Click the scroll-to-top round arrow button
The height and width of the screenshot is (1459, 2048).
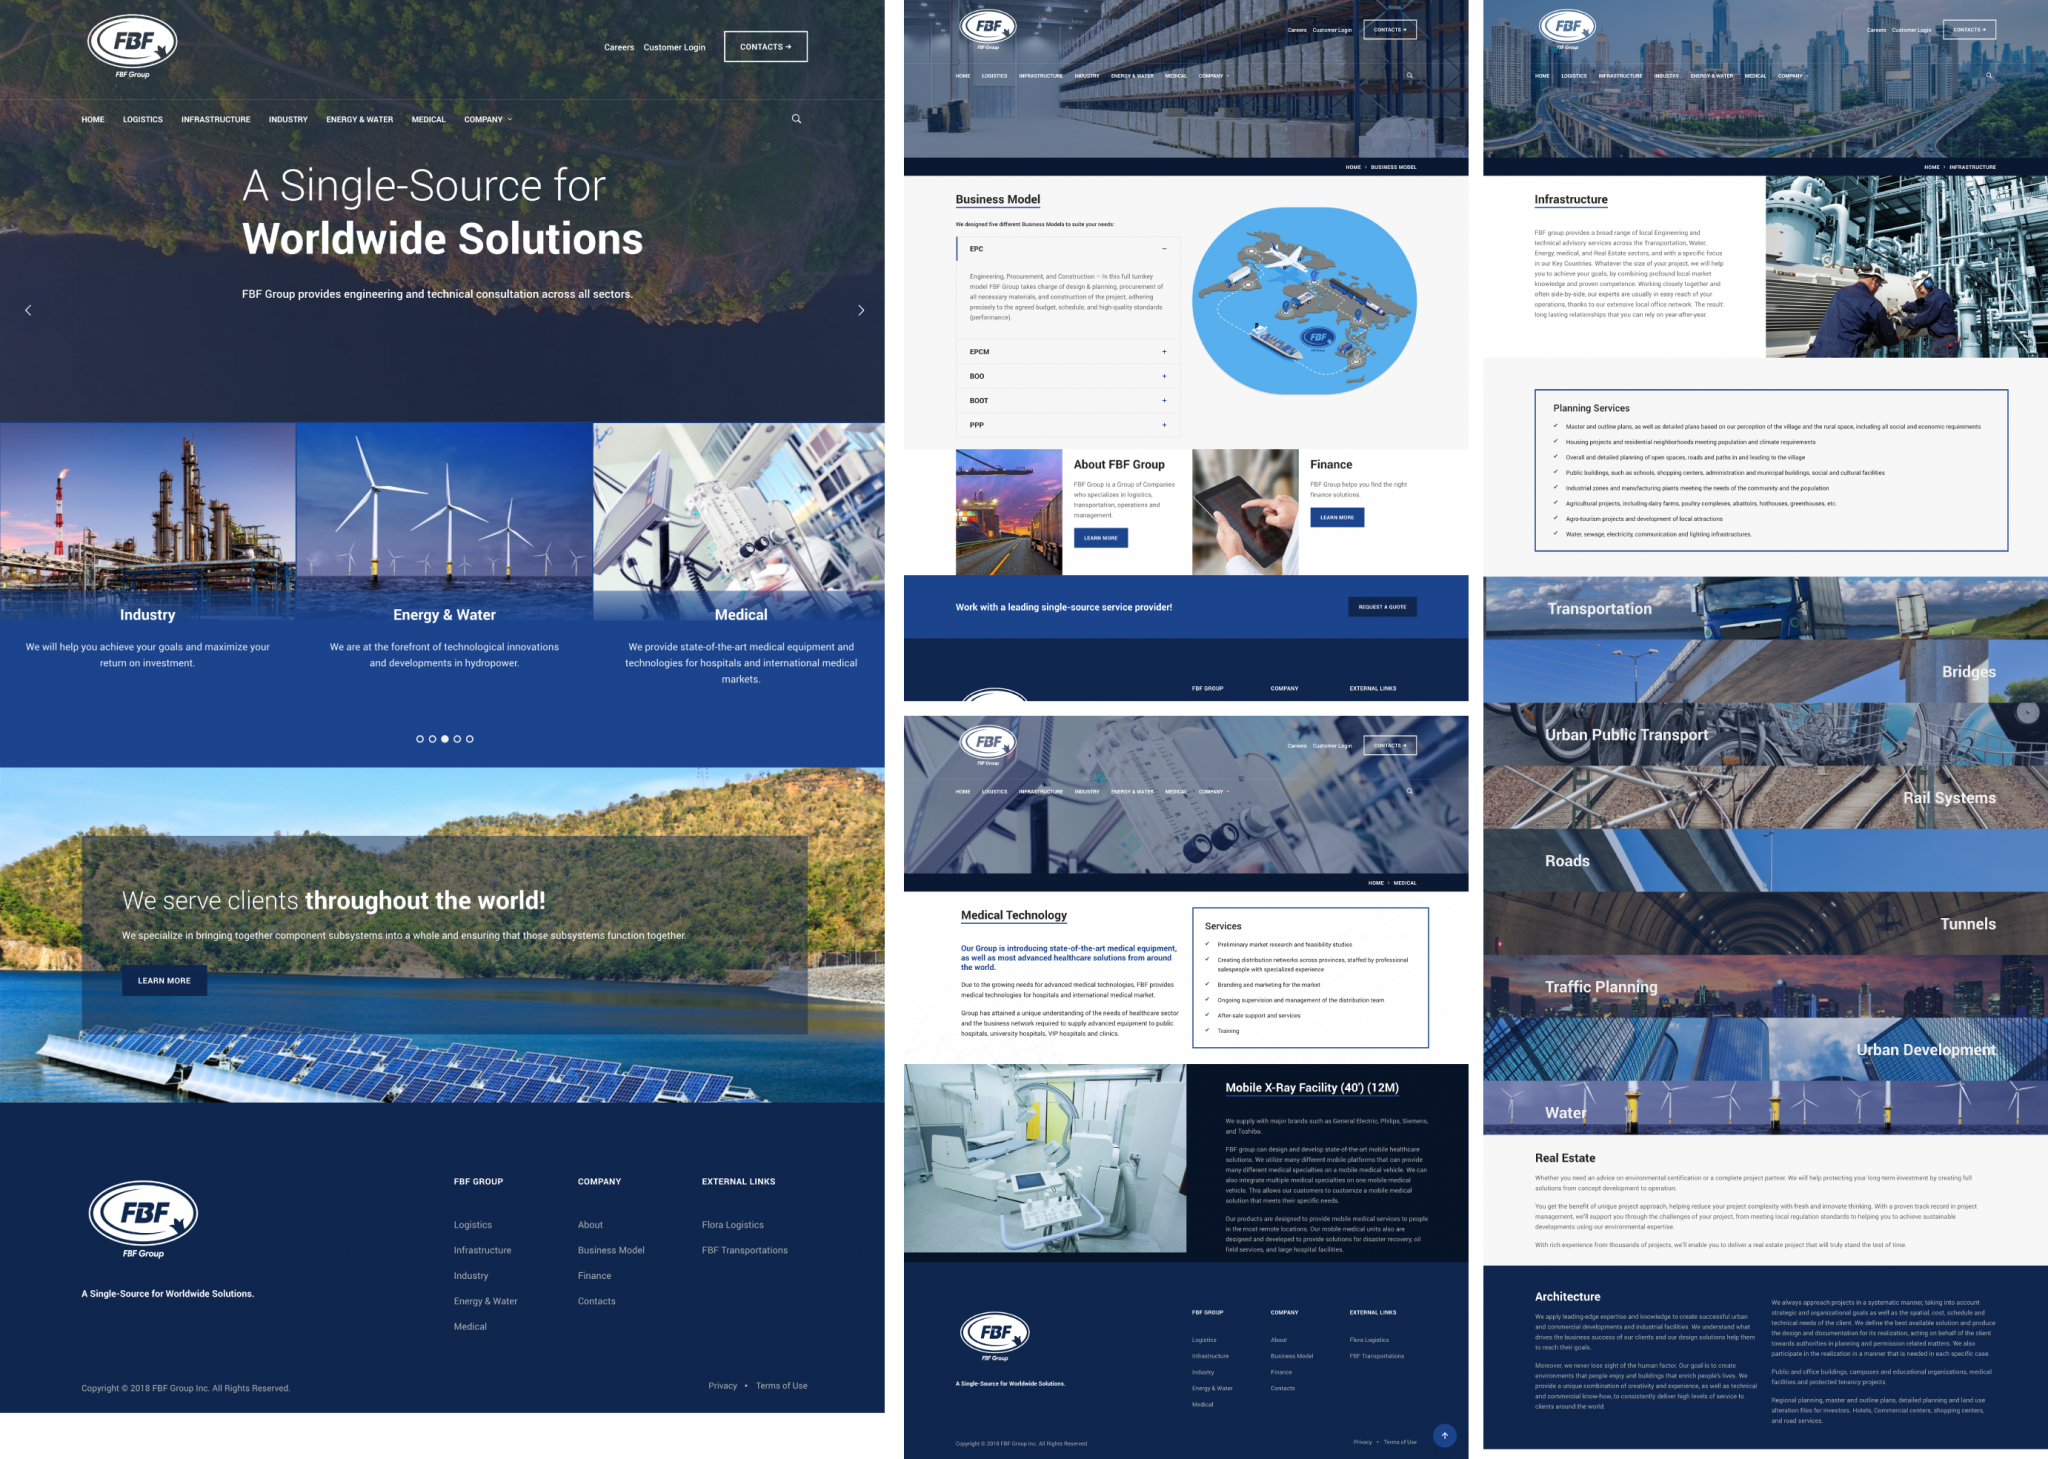coord(1444,1435)
